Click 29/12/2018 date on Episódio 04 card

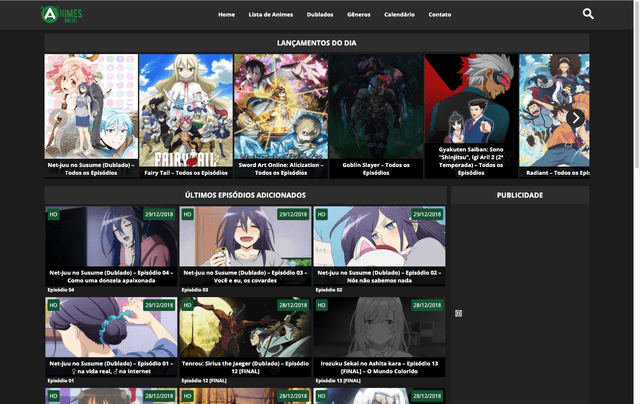(159, 214)
